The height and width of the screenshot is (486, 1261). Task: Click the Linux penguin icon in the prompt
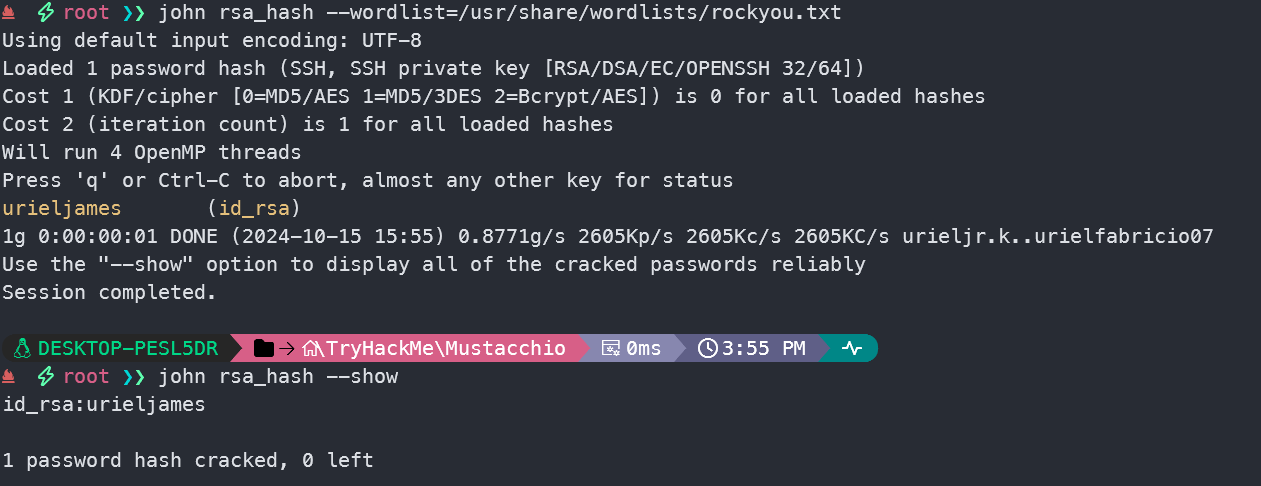(x=22, y=348)
